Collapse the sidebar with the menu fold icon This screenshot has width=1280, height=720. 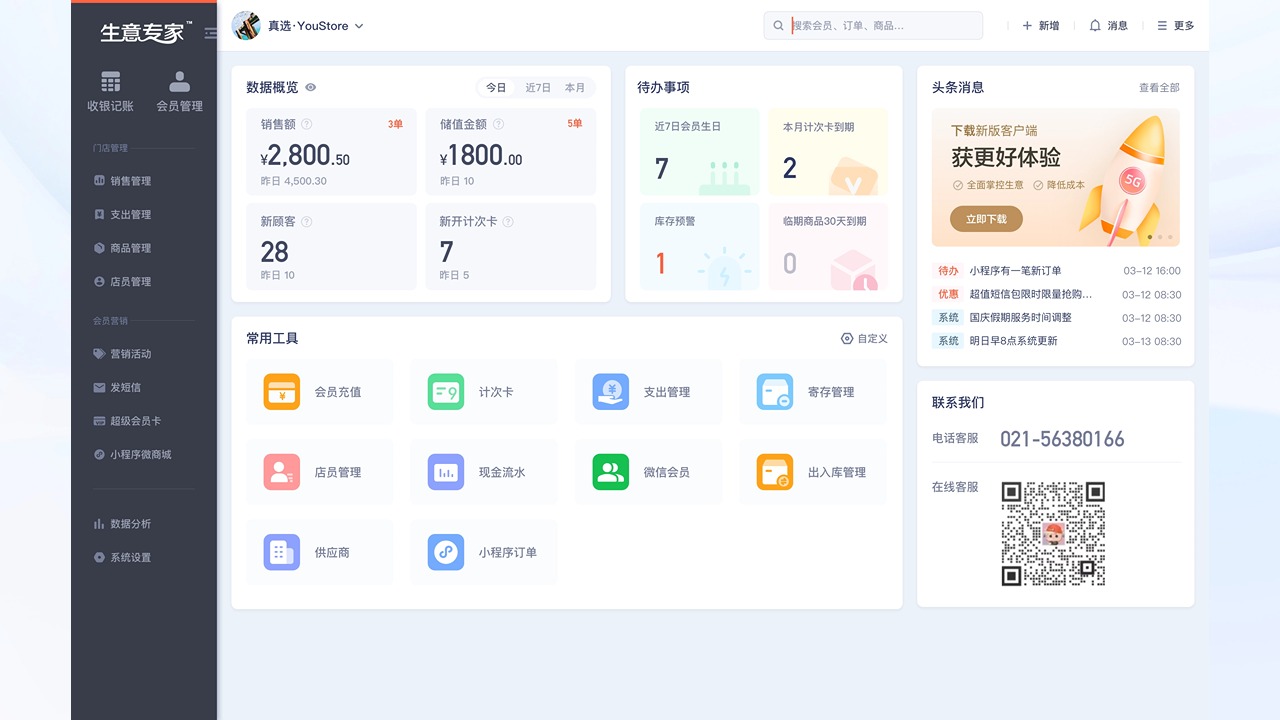pyautogui.click(x=210, y=33)
